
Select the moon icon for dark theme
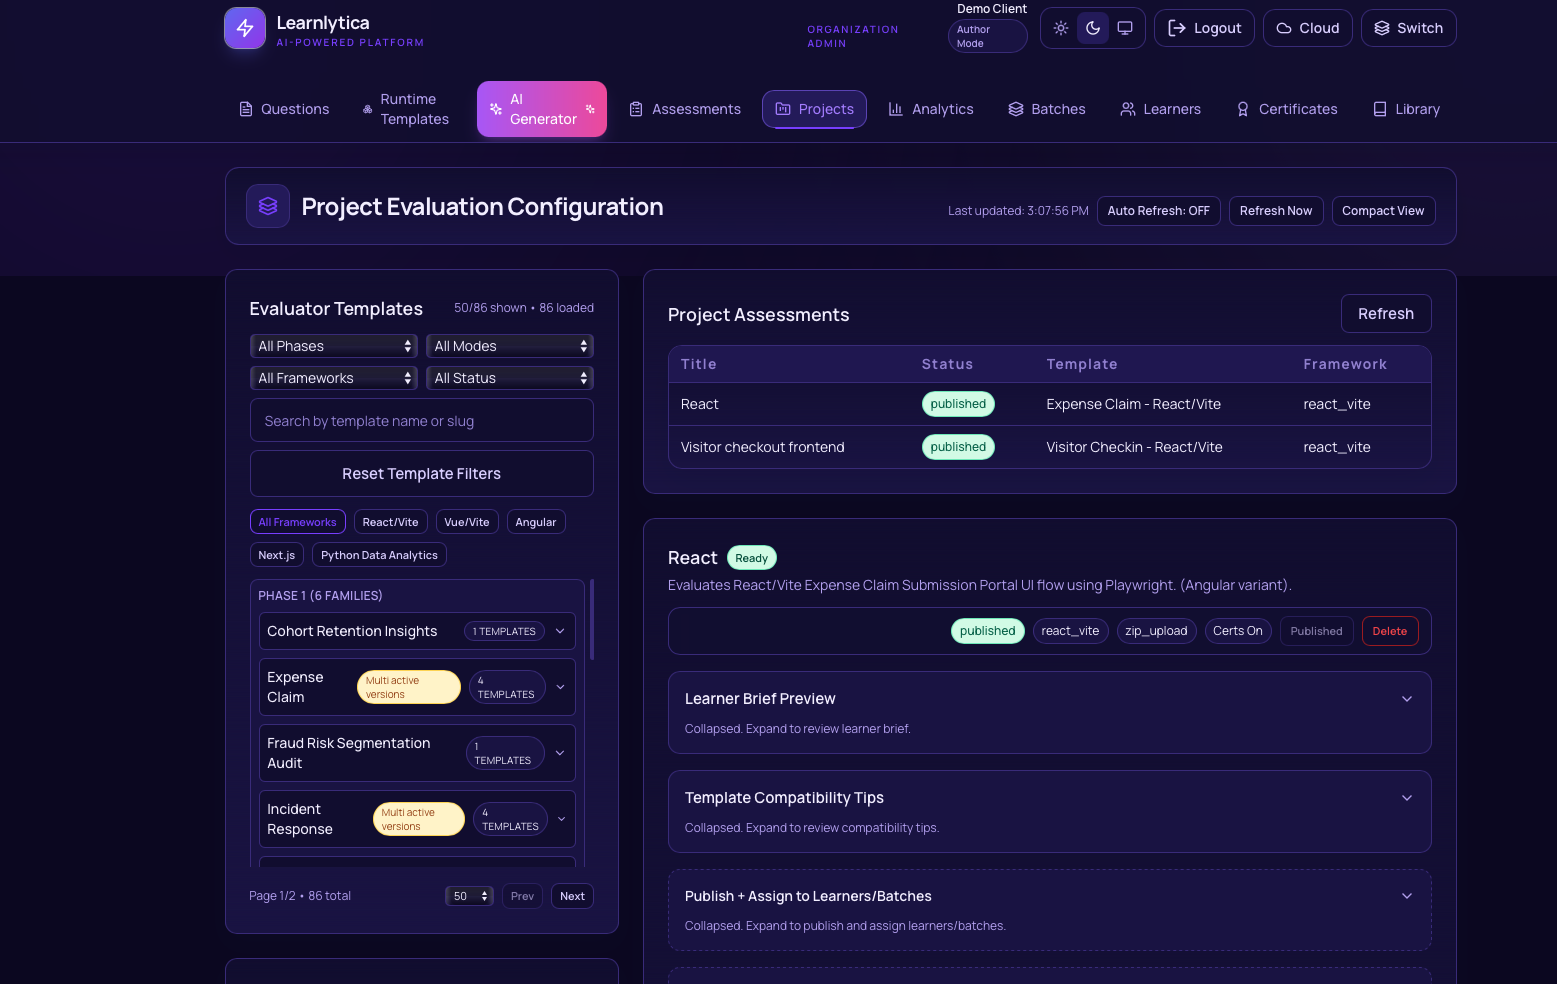pos(1092,27)
